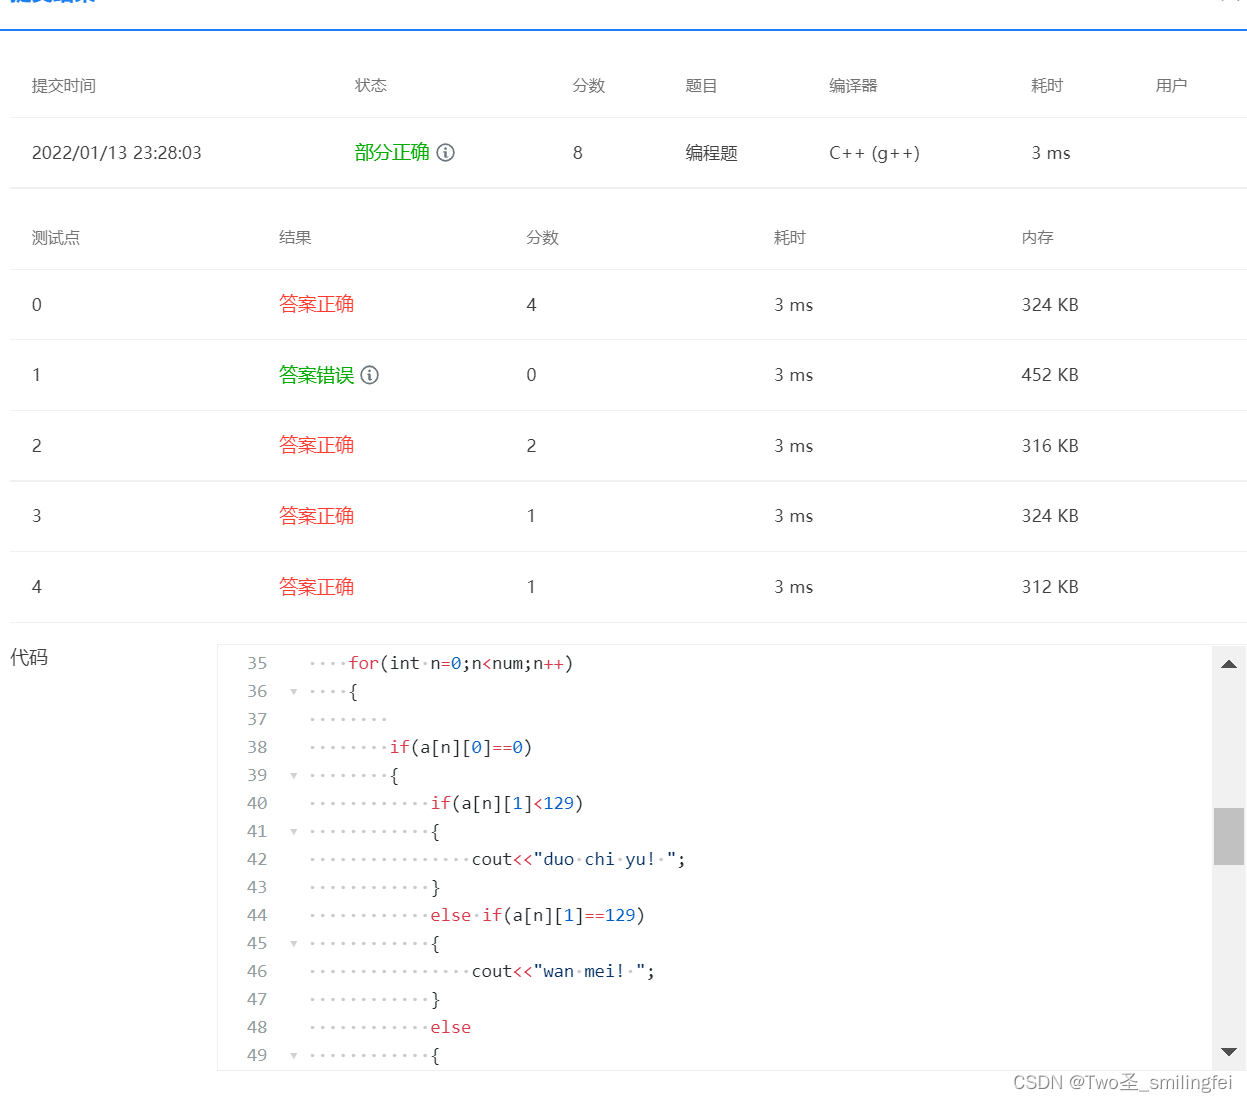The image size is (1247, 1102).
Task: Click the cout "duo chi yu!" code line
Action: pyautogui.click(x=579, y=860)
